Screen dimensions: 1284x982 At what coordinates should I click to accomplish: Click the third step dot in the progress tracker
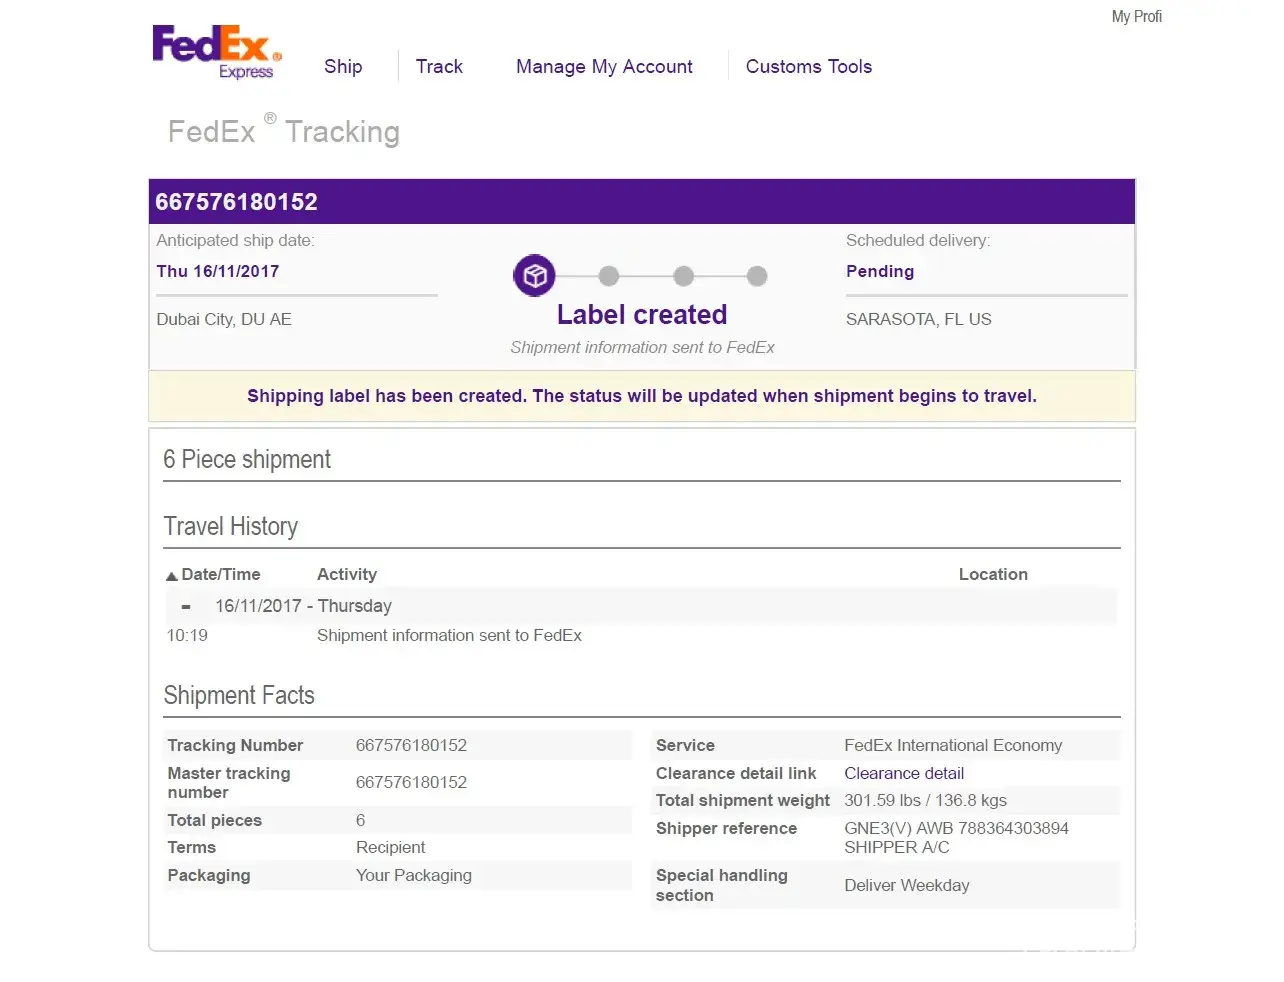(683, 276)
